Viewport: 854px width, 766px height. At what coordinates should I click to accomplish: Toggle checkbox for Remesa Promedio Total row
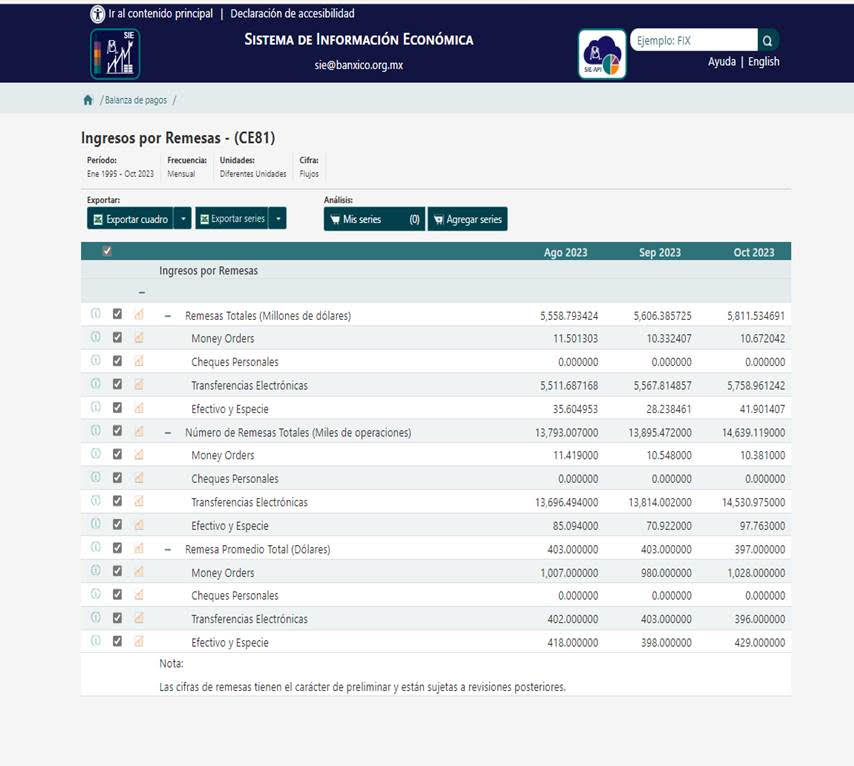point(117,548)
